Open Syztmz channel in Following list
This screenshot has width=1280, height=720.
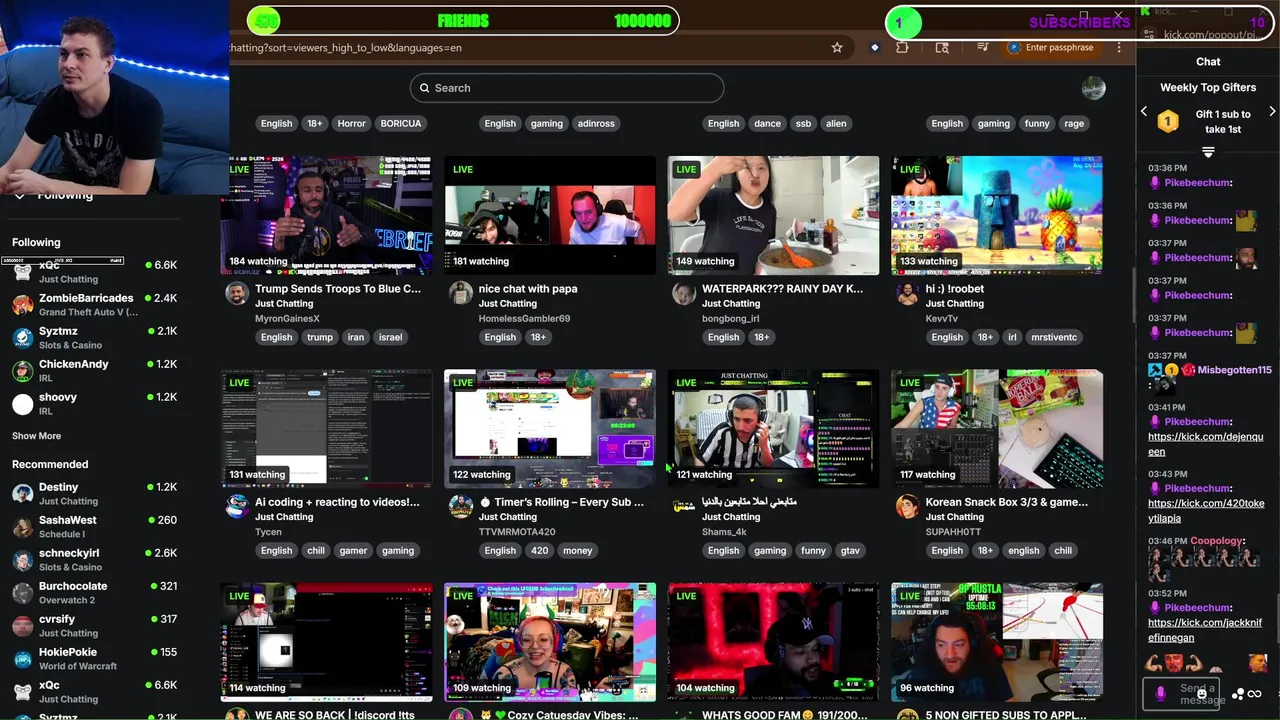pyautogui.click(x=94, y=337)
